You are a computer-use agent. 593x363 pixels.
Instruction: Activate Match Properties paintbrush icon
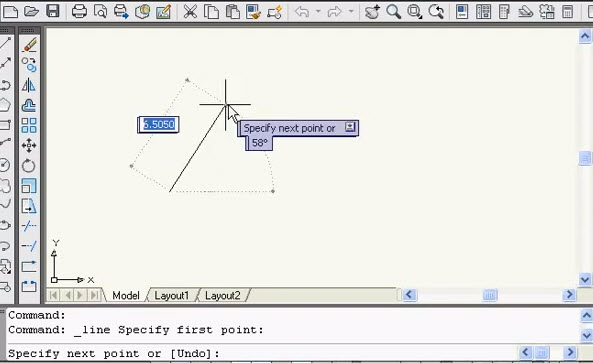pyautogui.click(x=253, y=11)
